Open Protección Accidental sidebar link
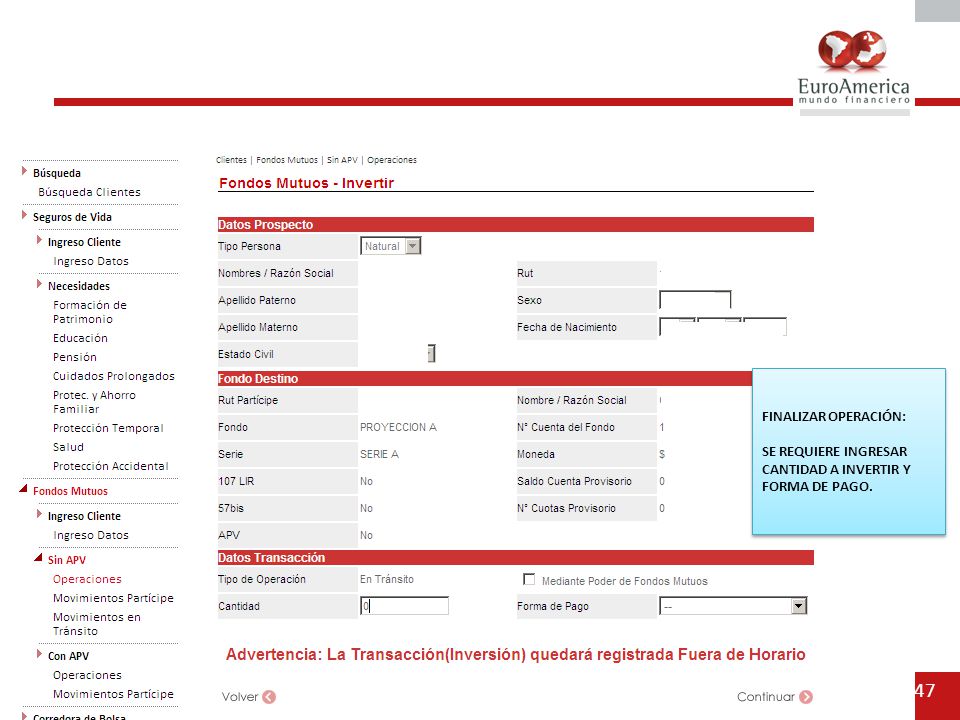Image resolution: width=960 pixels, height=720 pixels. (x=111, y=467)
